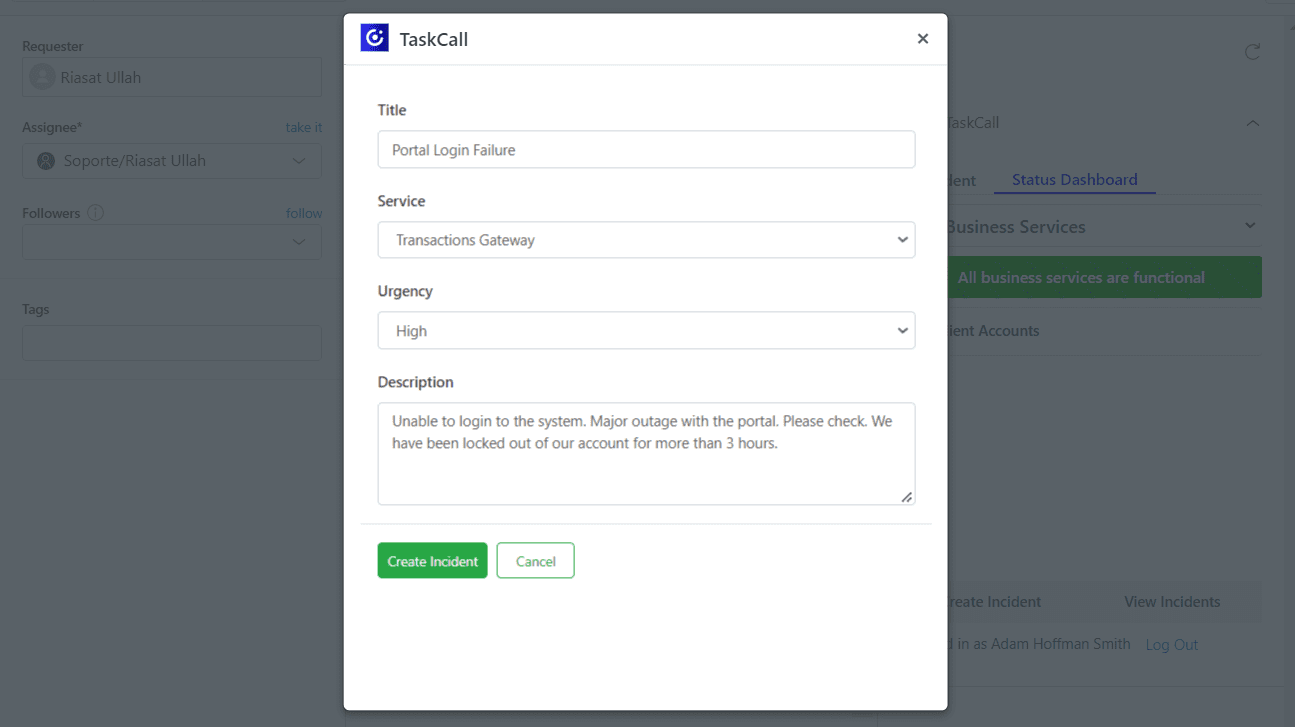The height and width of the screenshot is (727, 1295).
Task: Open the Urgency dropdown set to High
Action: click(646, 331)
